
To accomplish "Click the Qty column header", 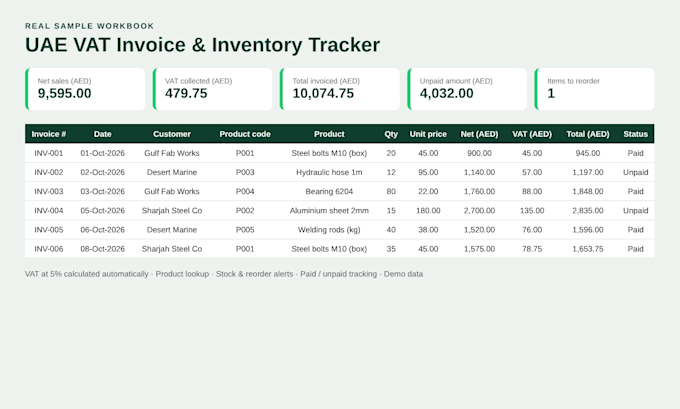I will click(x=391, y=134).
